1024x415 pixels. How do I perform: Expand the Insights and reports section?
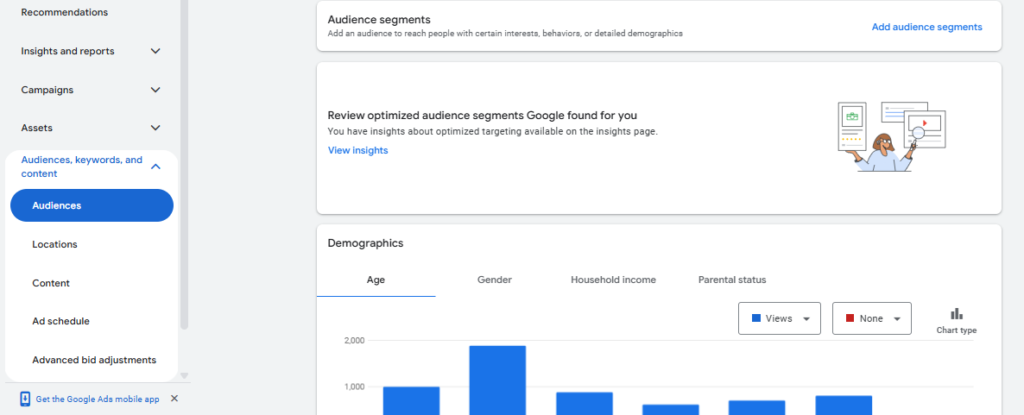click(x=155, y=51)
